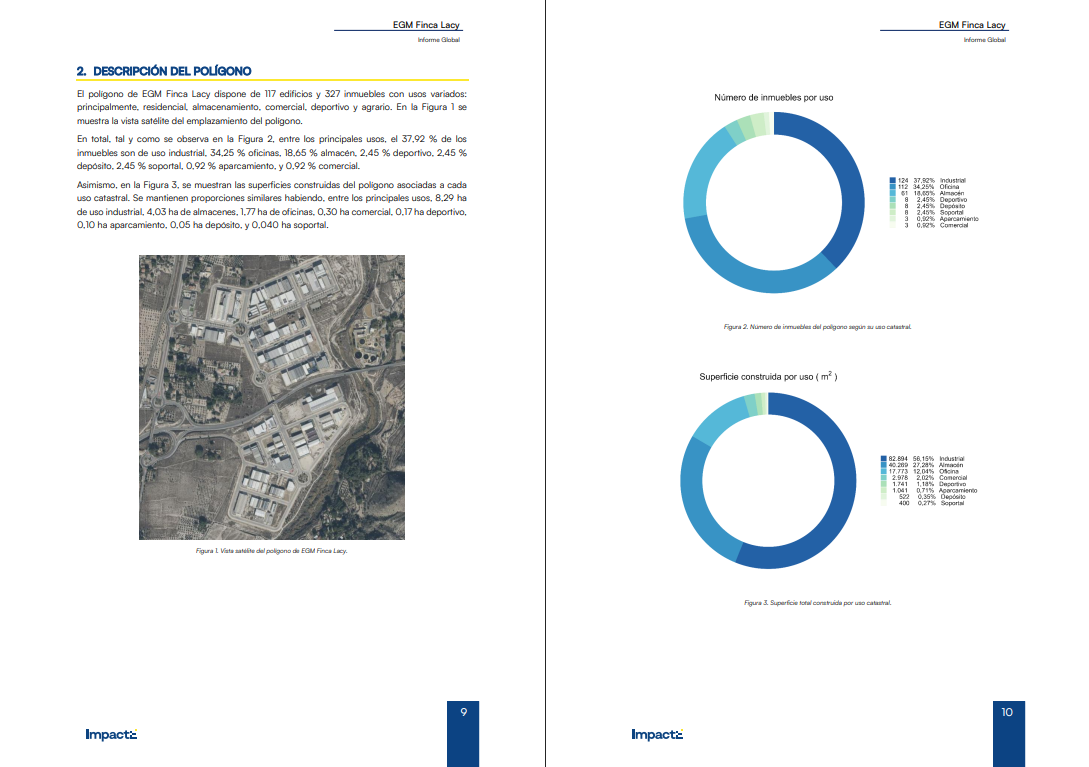Click the Industrial legend swatch in the inmuebles chart
The image size is (1089, 767).
892,180
